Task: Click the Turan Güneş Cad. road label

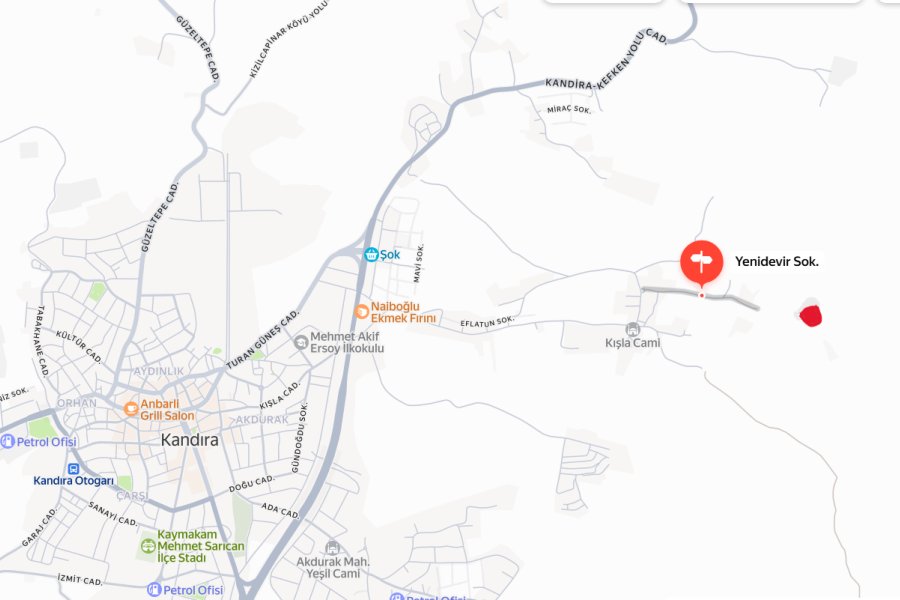Action: click(x=263, y=340)
